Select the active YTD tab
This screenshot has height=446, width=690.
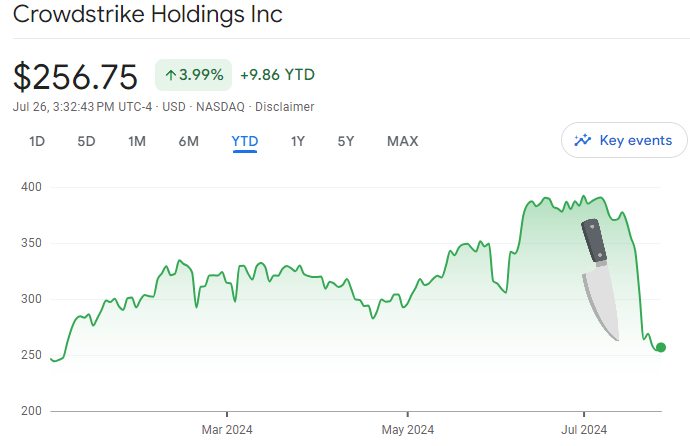(x=245, y=141)
